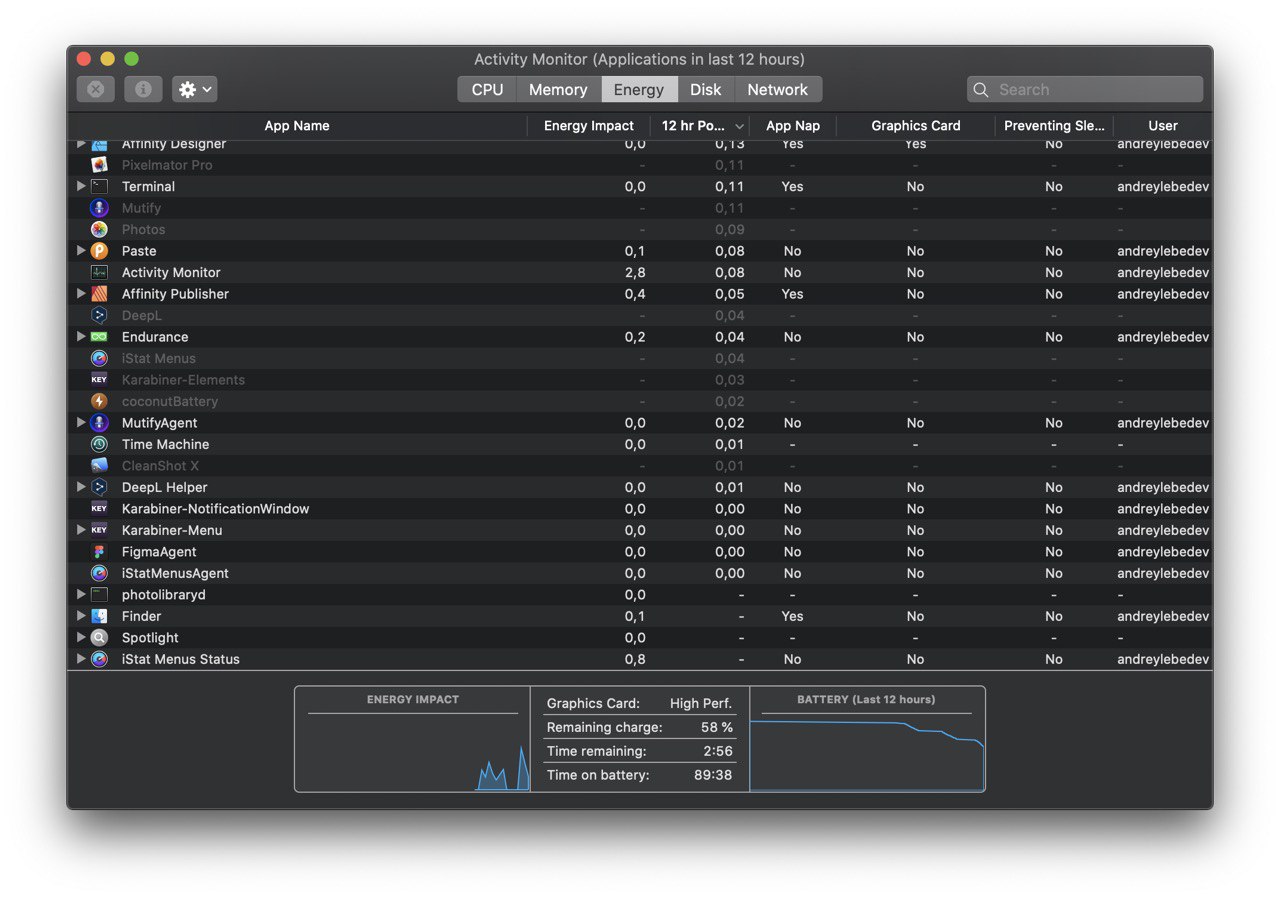Sort by Graphics Card column header
The image size is (1280, 898).
click(916, 126)
